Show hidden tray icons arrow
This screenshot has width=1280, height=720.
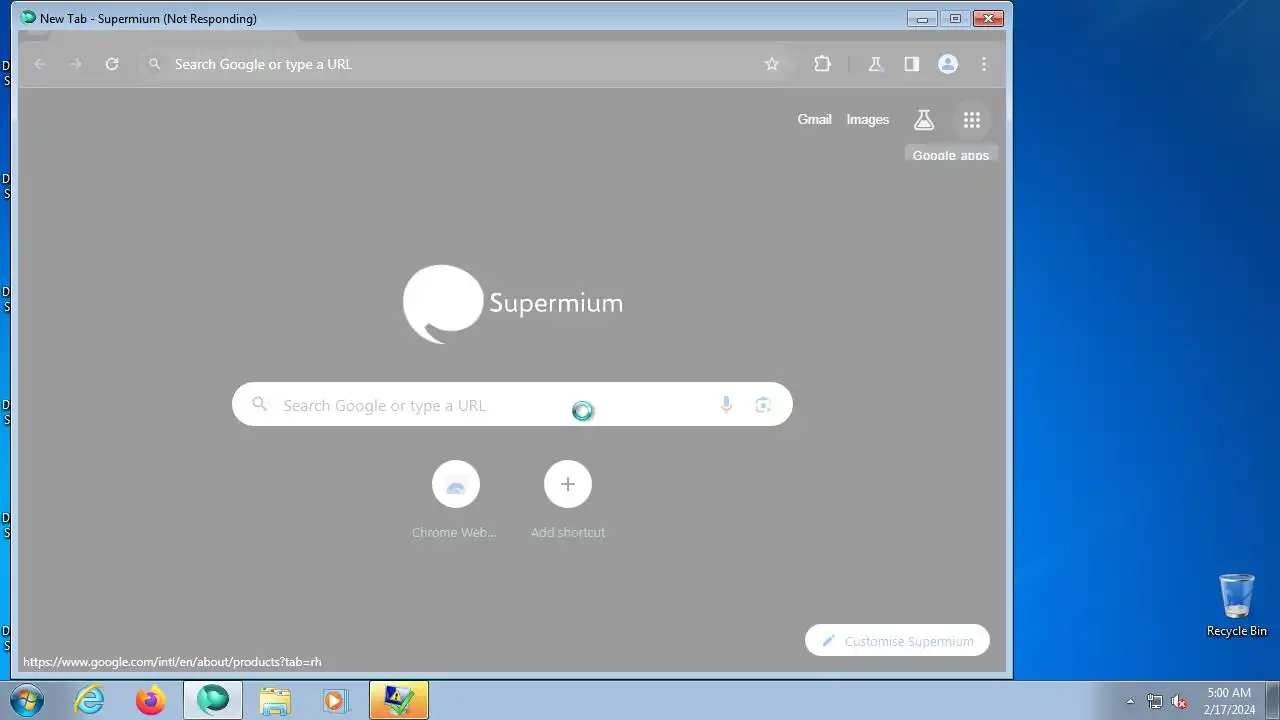coord(1130,701)
